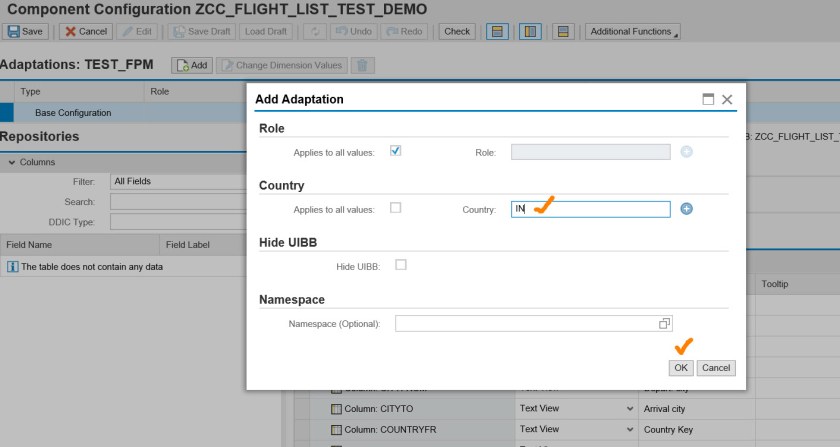Open the CITYTO Text View dropdown
This screenshot has height=447, width=840.
(630, 409)
